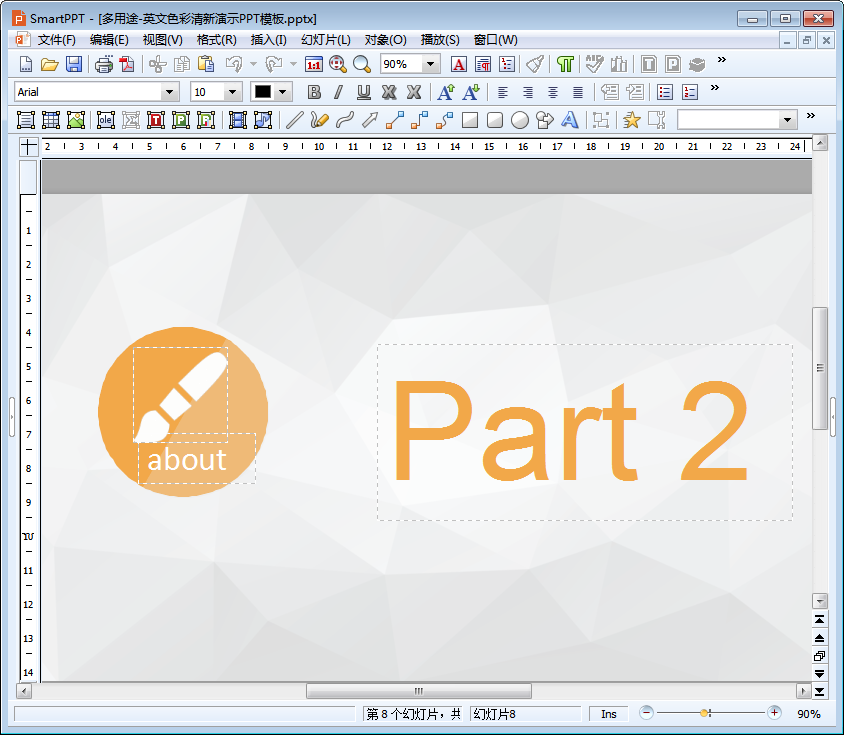844x735 pixels.
Task: Expand more formatting toolbar buttons chevron
Action: pos(714,87)
